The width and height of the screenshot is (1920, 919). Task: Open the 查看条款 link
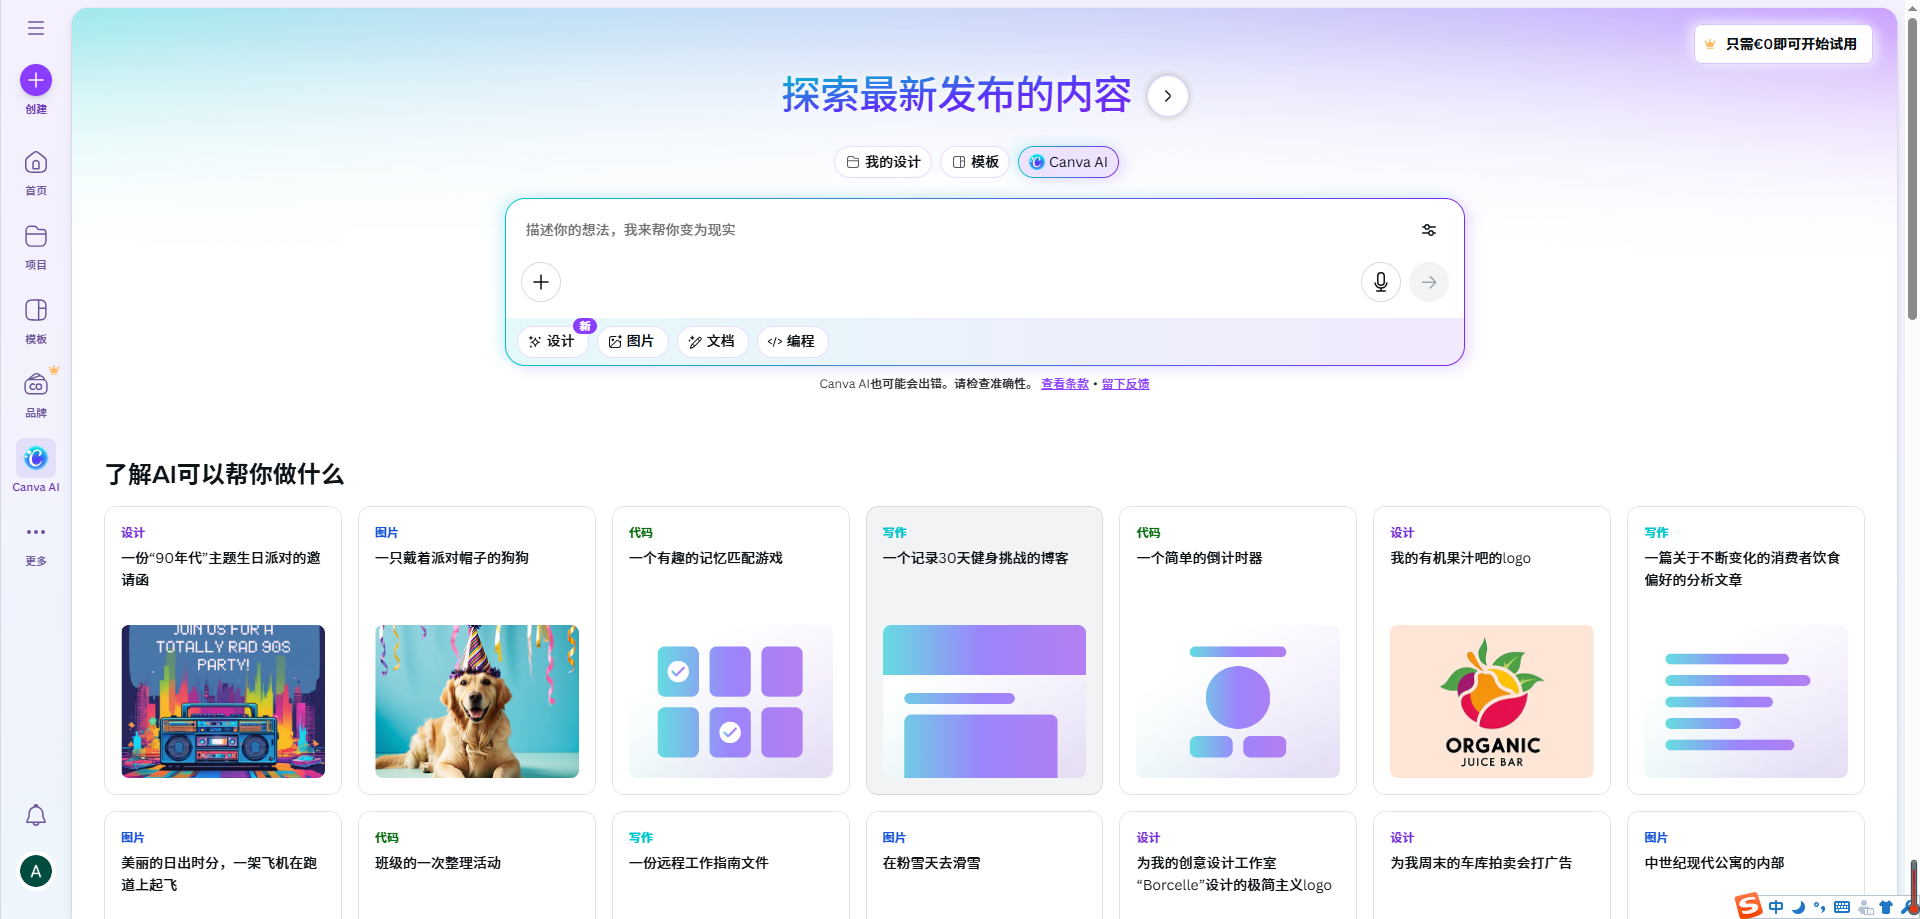pyautogui.click(x=1063, y=383)
